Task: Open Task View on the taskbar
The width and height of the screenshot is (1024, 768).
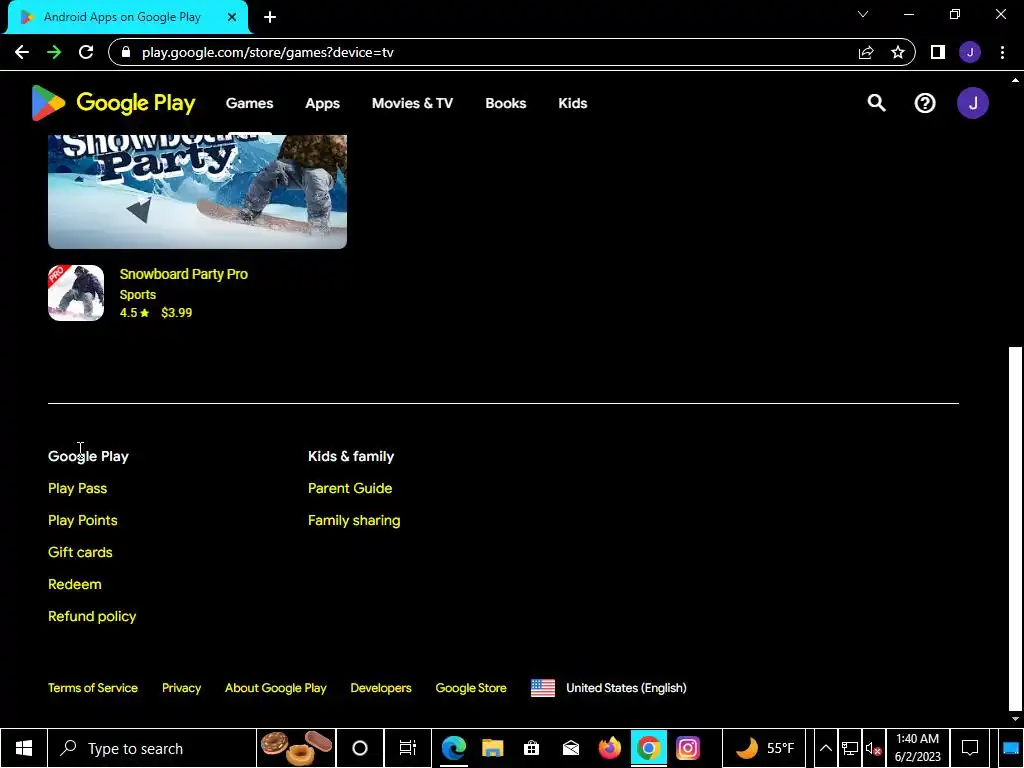Action: [x=408, y=748]
